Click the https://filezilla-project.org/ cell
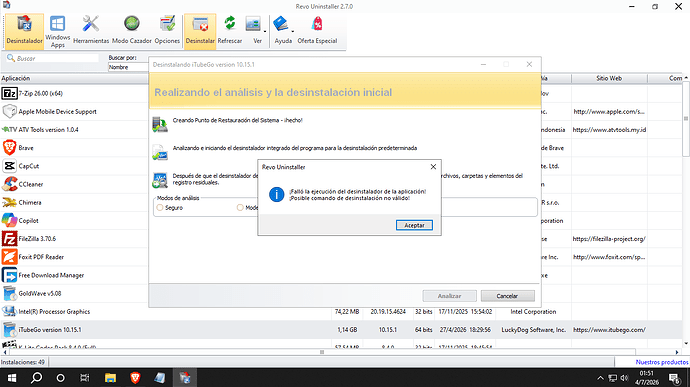The width and height of the screenshot is (690, 387). [609, 239]
